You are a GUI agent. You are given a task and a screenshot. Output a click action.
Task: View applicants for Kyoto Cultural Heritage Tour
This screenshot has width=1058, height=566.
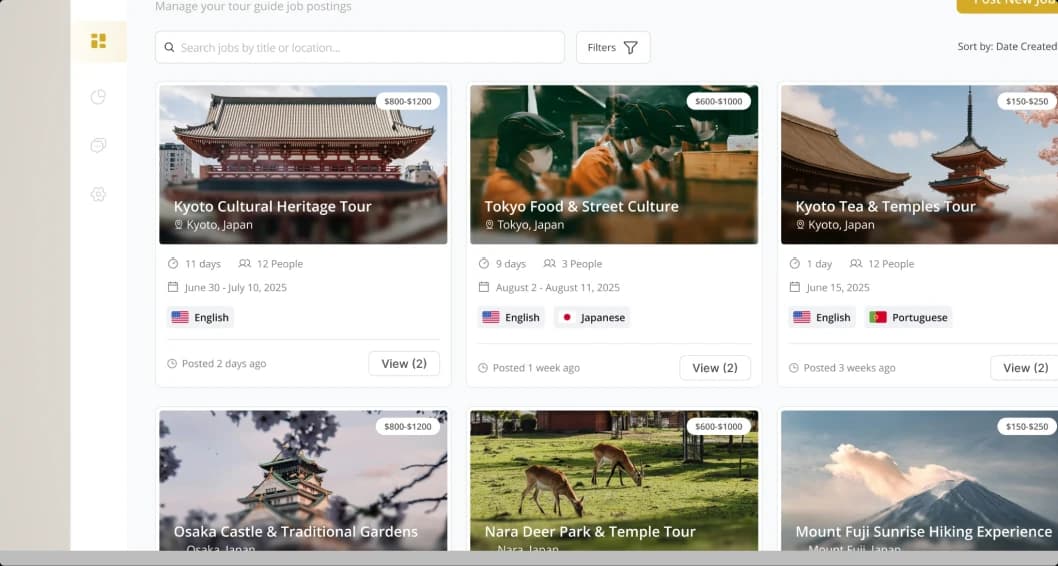tap(404, 364)
